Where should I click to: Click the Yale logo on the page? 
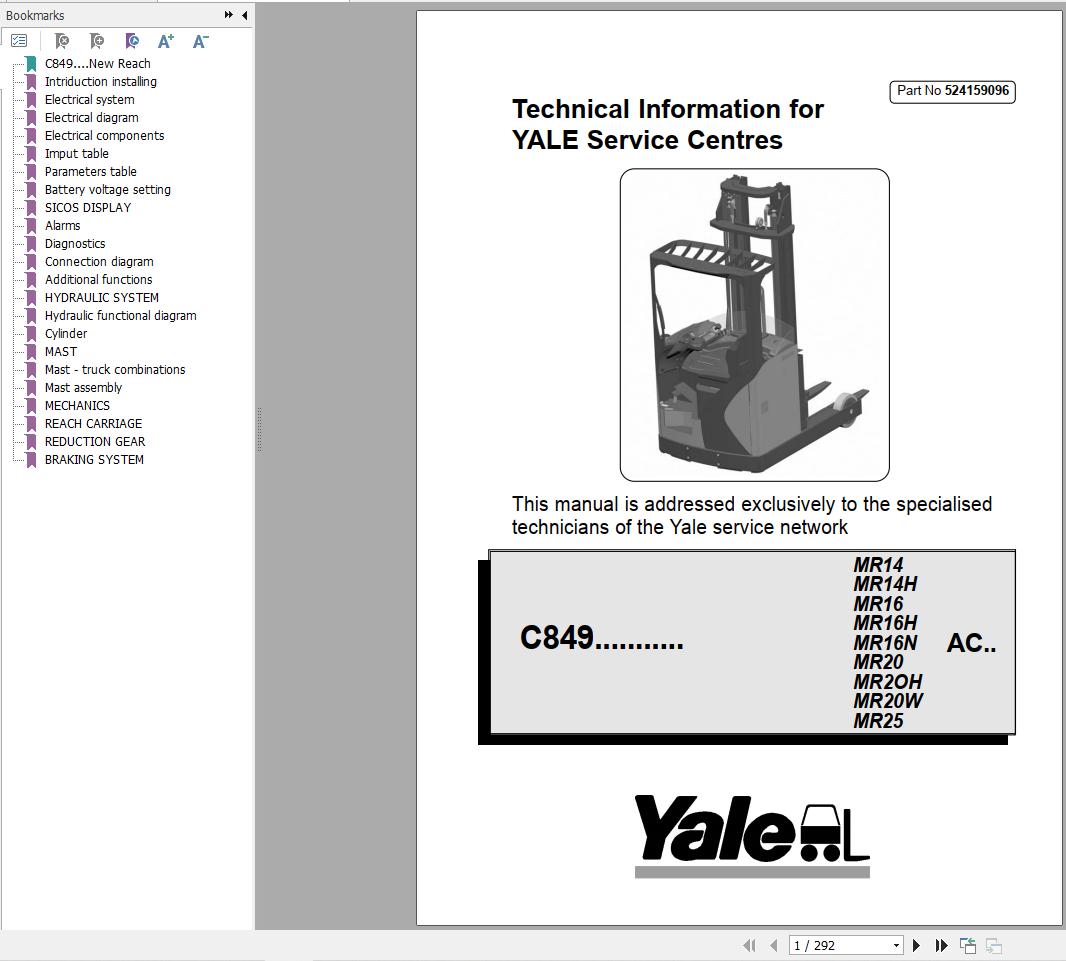(752, 836)
